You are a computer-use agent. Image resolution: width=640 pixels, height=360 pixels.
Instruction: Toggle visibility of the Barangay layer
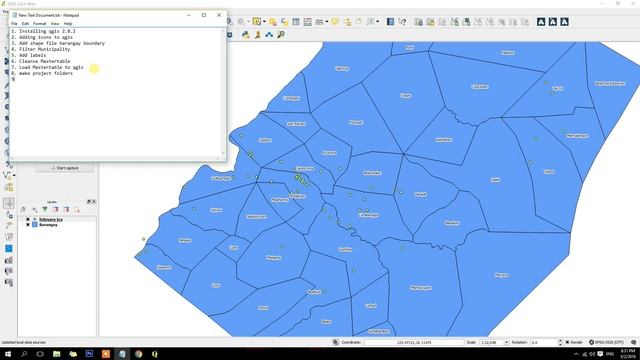tap(28, 225)
